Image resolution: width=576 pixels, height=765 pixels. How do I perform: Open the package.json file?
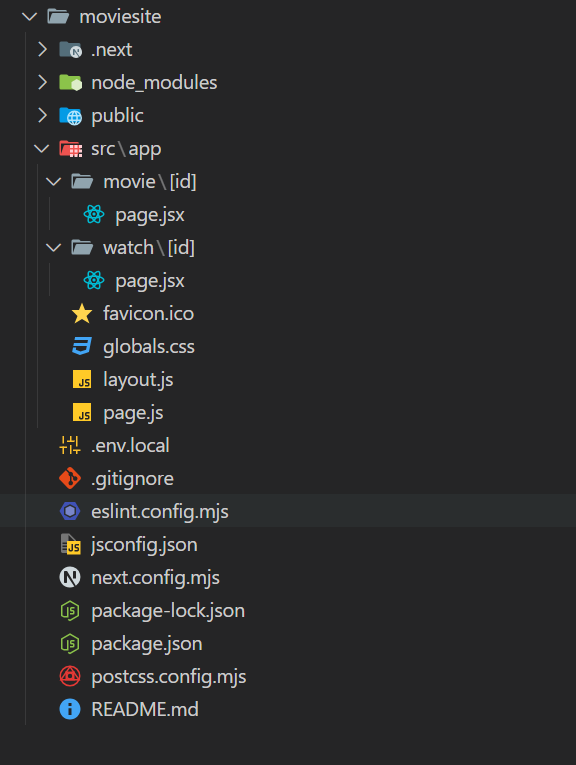click(x=147, y=644)
